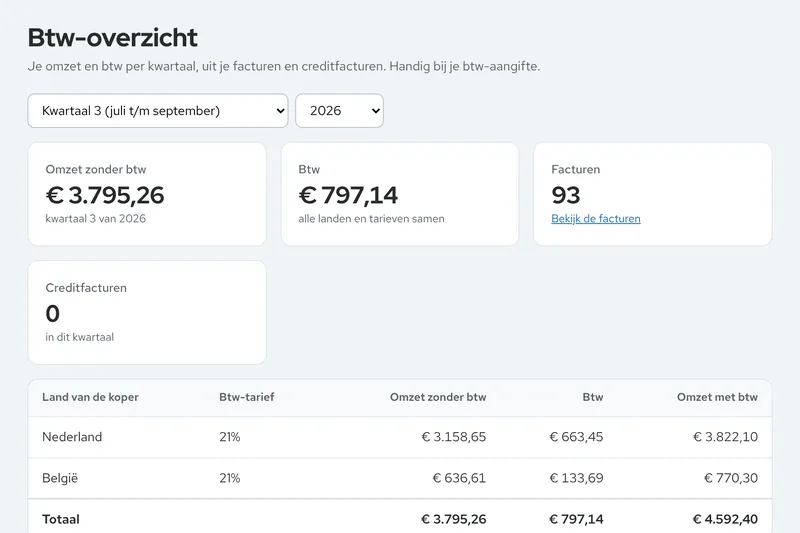Open the year dropdown showing 2026
This screenshot has height=533, width=800.
(x=339, y=111)
